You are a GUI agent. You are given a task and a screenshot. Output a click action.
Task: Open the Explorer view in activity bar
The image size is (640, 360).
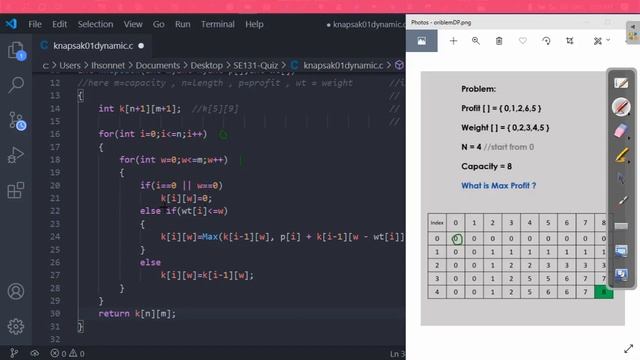(x=16, y=51)
